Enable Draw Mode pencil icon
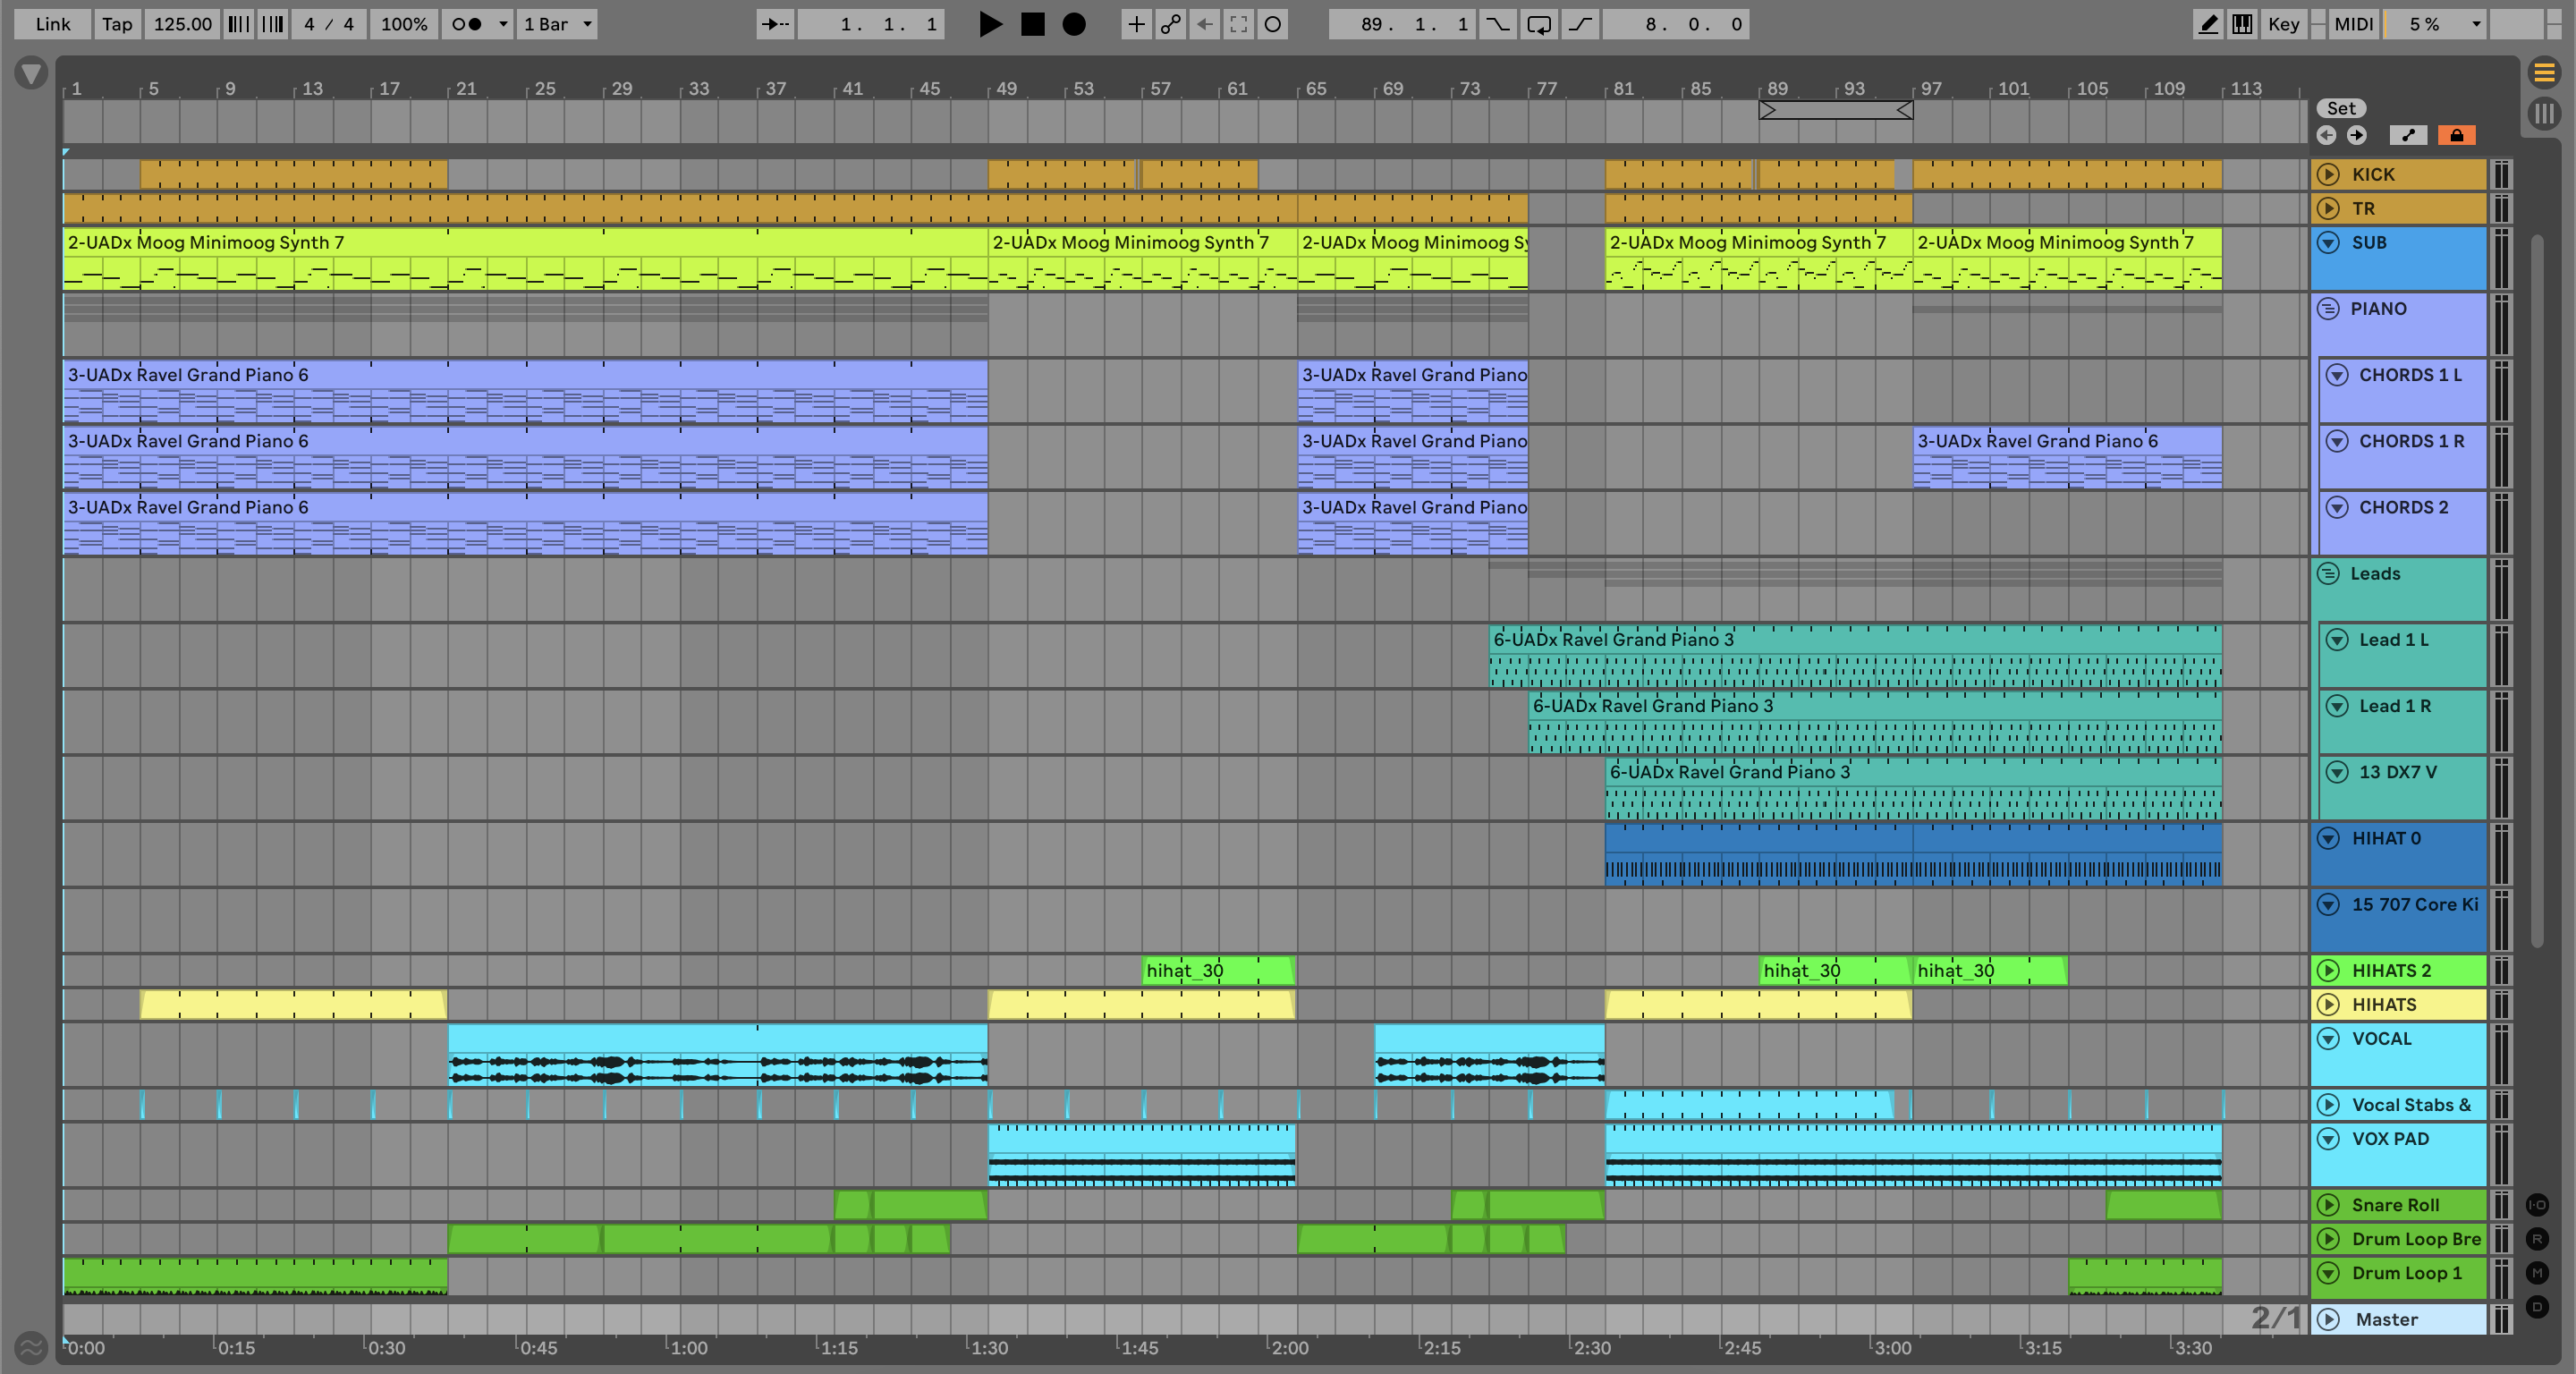 pos(2208,24)
